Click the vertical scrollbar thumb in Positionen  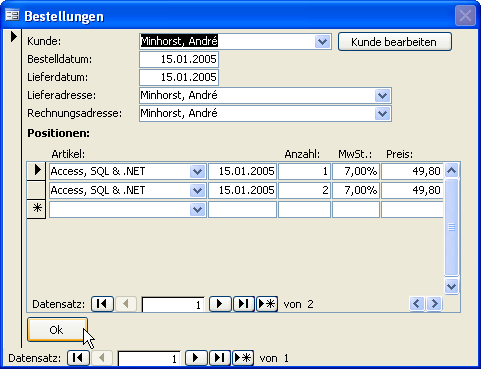(451, 227)
